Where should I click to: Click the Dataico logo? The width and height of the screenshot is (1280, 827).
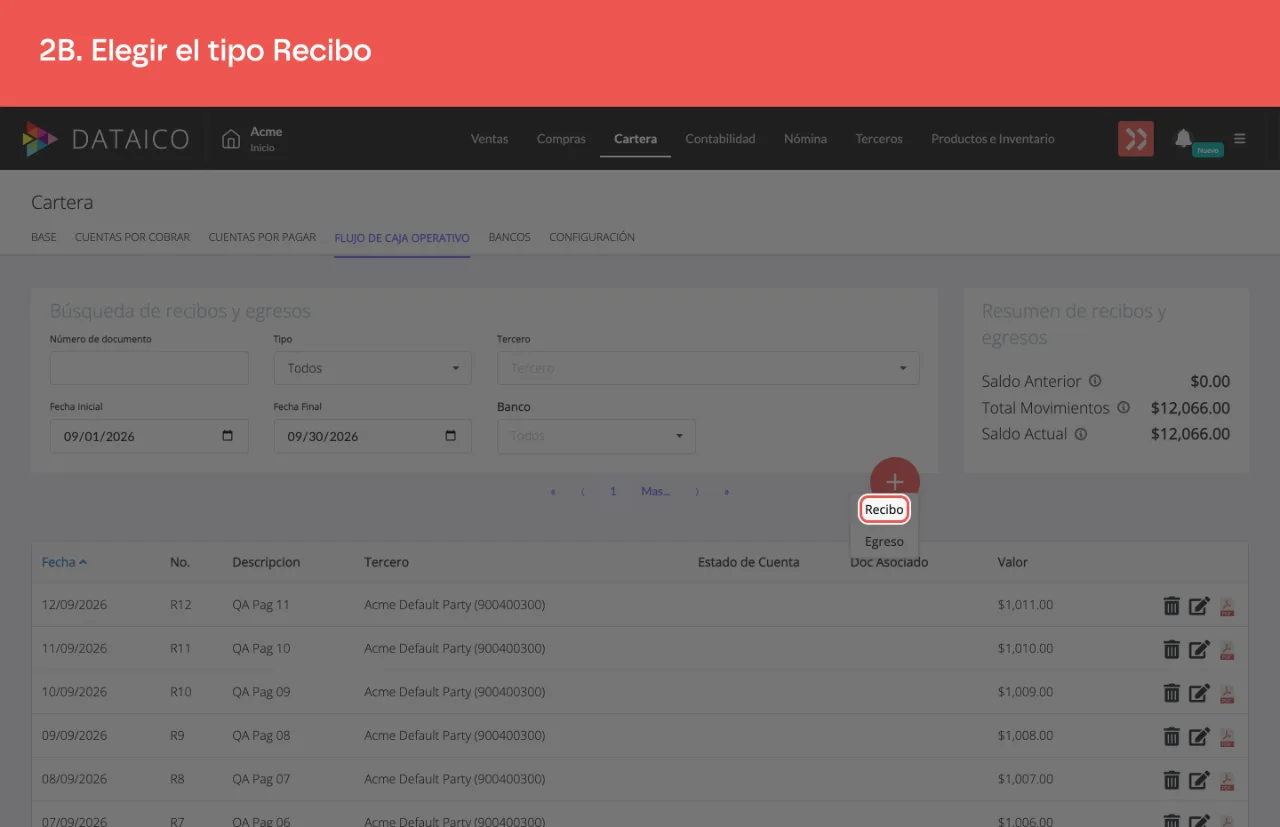tap(106, 139)
